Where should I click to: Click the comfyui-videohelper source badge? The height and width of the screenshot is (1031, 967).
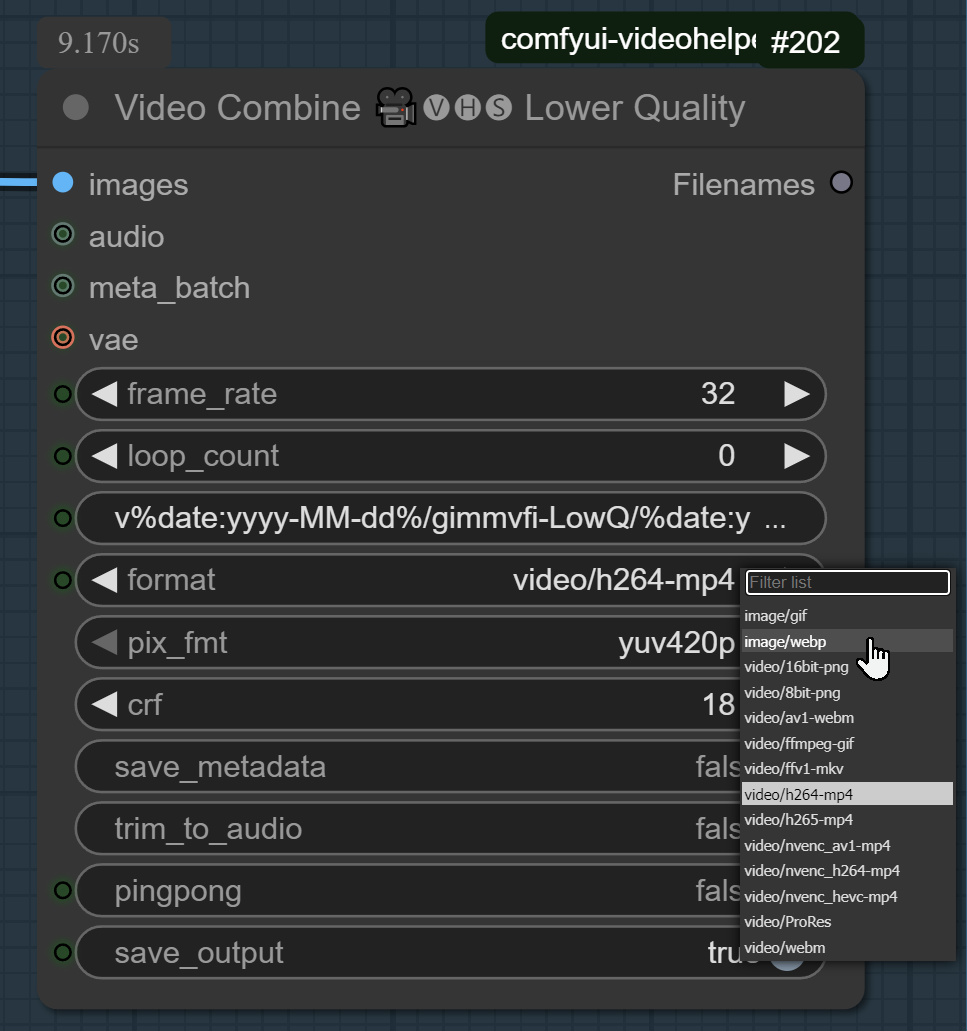click(x=625, y=39)
